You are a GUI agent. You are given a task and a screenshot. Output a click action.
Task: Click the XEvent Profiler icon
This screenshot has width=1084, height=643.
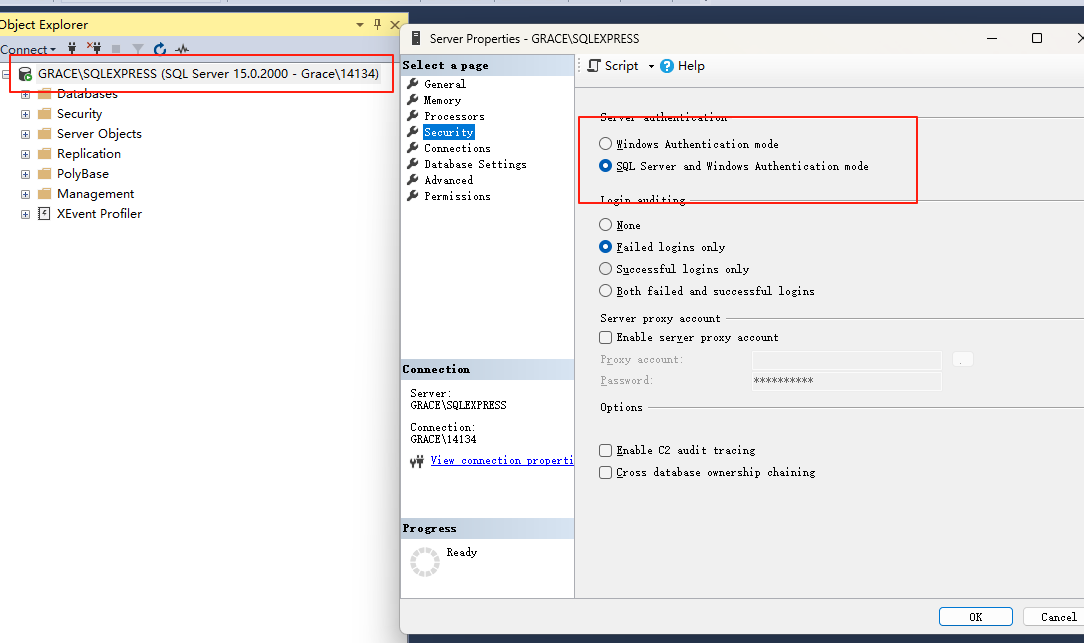pos(44,214)
